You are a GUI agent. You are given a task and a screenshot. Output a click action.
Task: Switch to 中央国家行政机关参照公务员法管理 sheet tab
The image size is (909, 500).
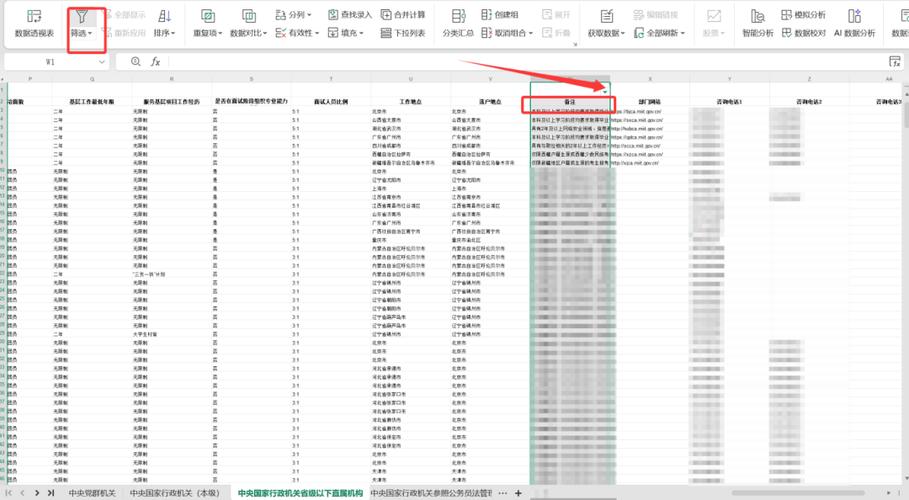(x=431, y=493)
